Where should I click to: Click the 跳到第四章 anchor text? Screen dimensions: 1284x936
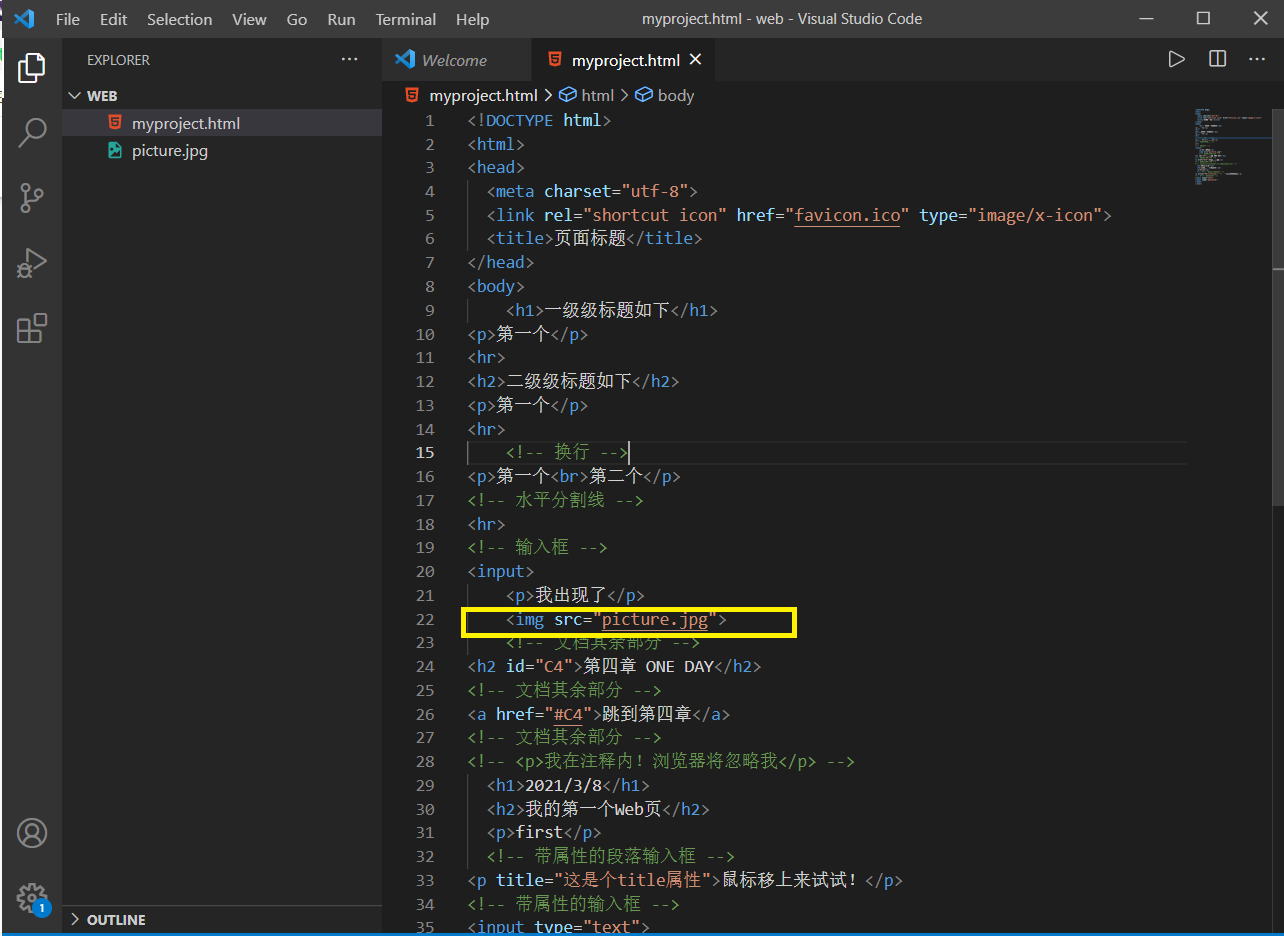(x=647, y=714)
